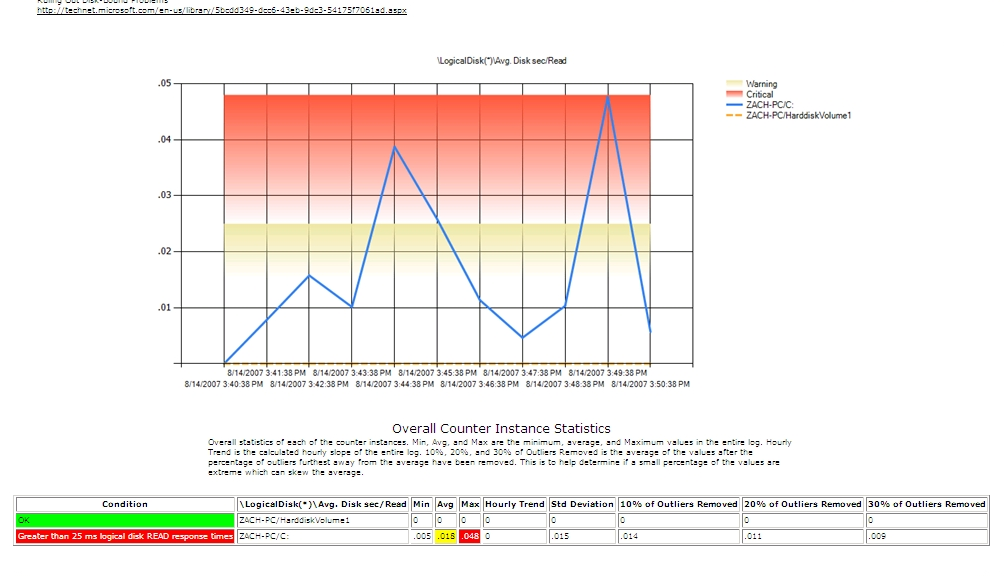
Task: Select the ZACH-PC/HarddiskVolume1 legend entry
Action: click(x=798, y=115)
